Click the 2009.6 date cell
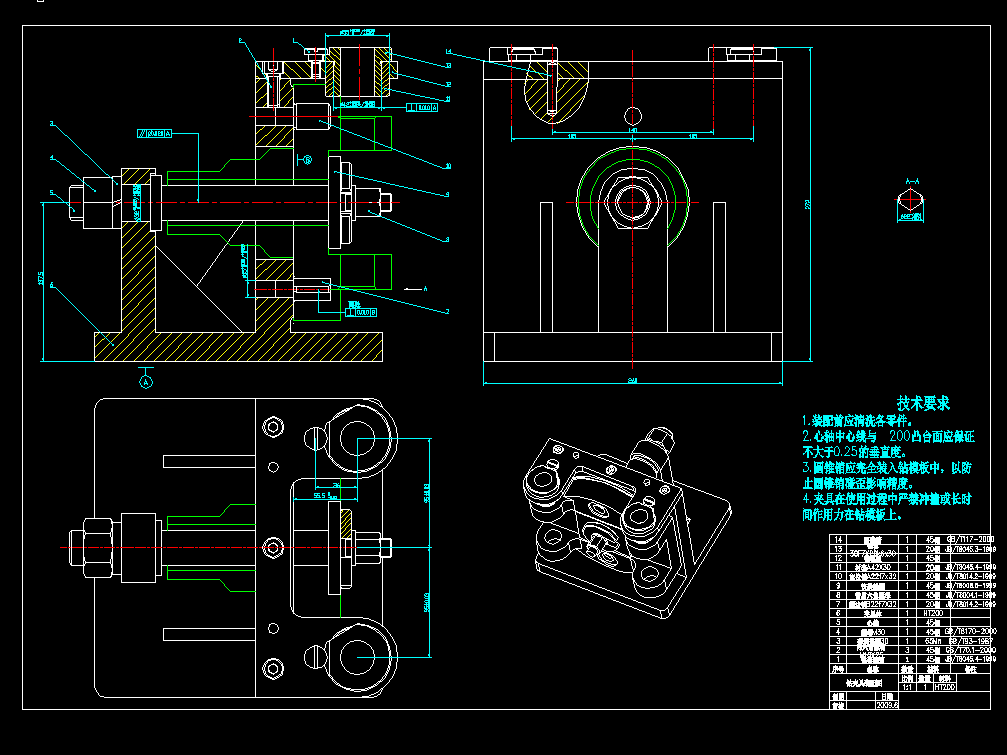The height and width of the screenshot is (755, 1007). pyautogui.click(x=887, y=705)
